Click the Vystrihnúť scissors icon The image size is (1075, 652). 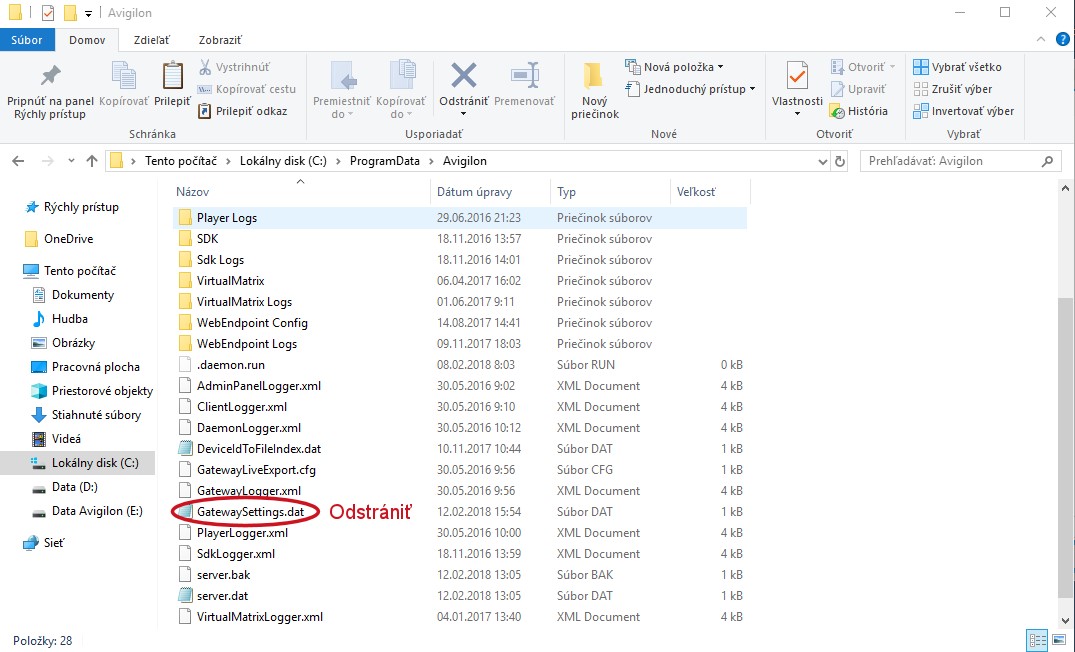(x=204, y=67)
